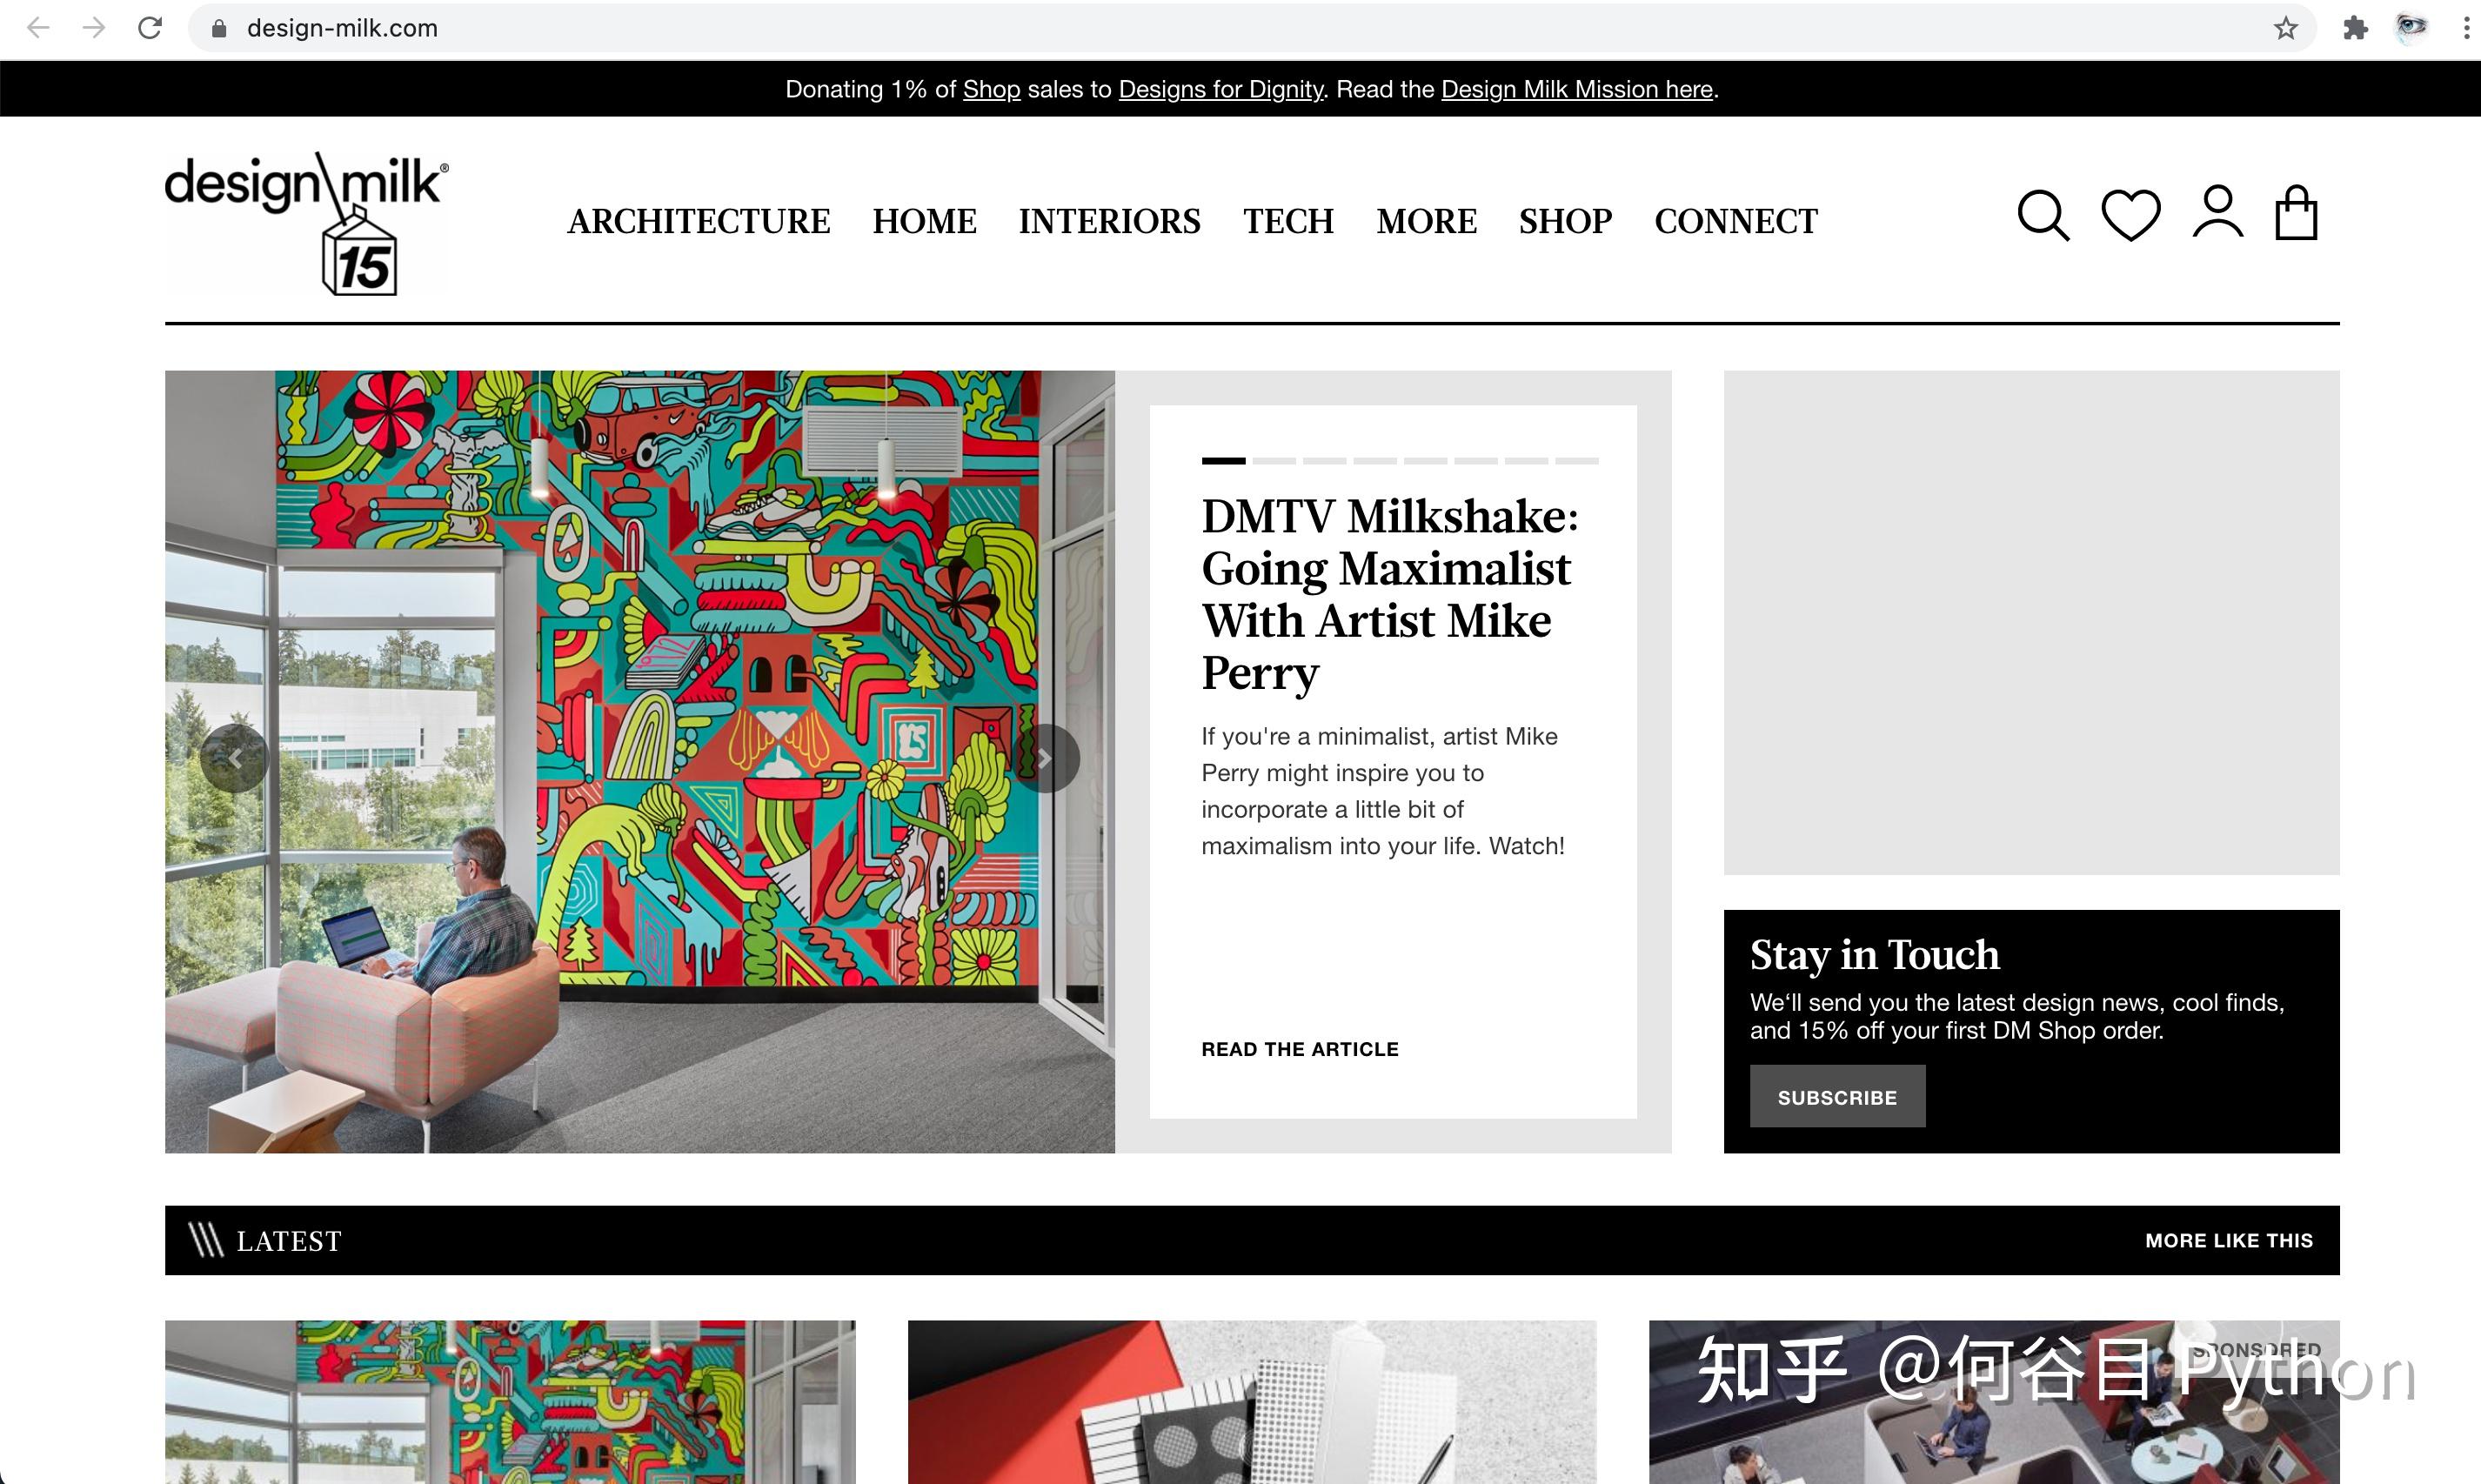Open the user account icon

pyautogui.click(x=2217, y=212)
